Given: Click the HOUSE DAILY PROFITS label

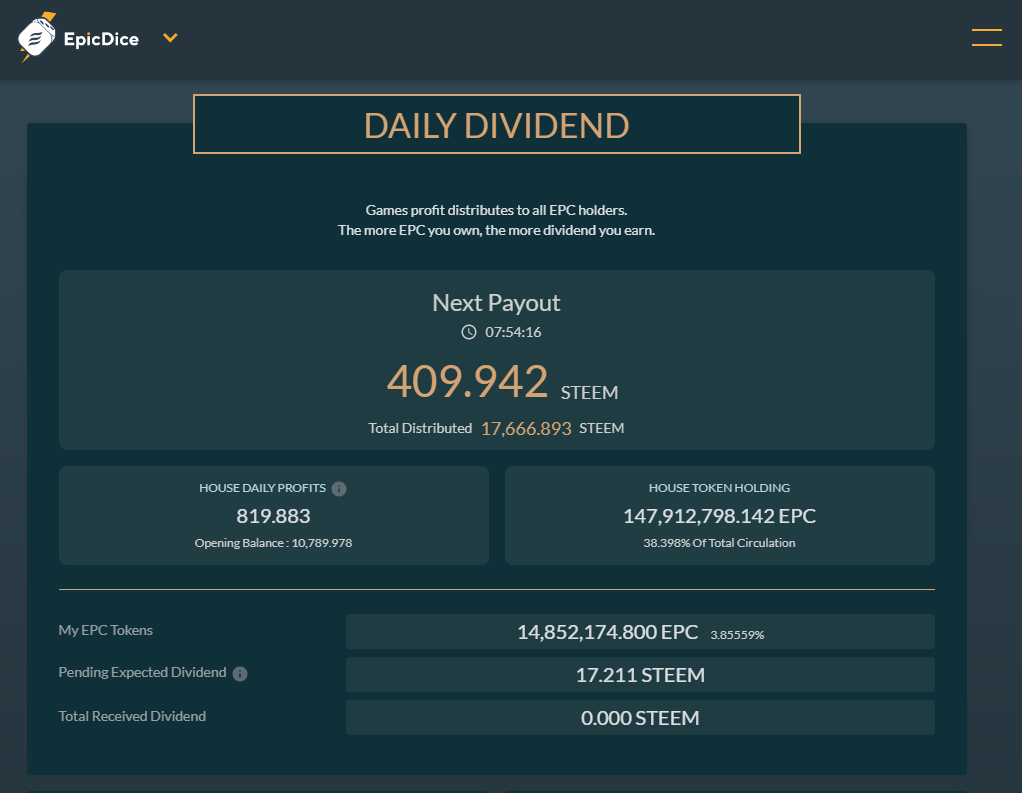Looking at the screenshot, I should pos(262,488).
